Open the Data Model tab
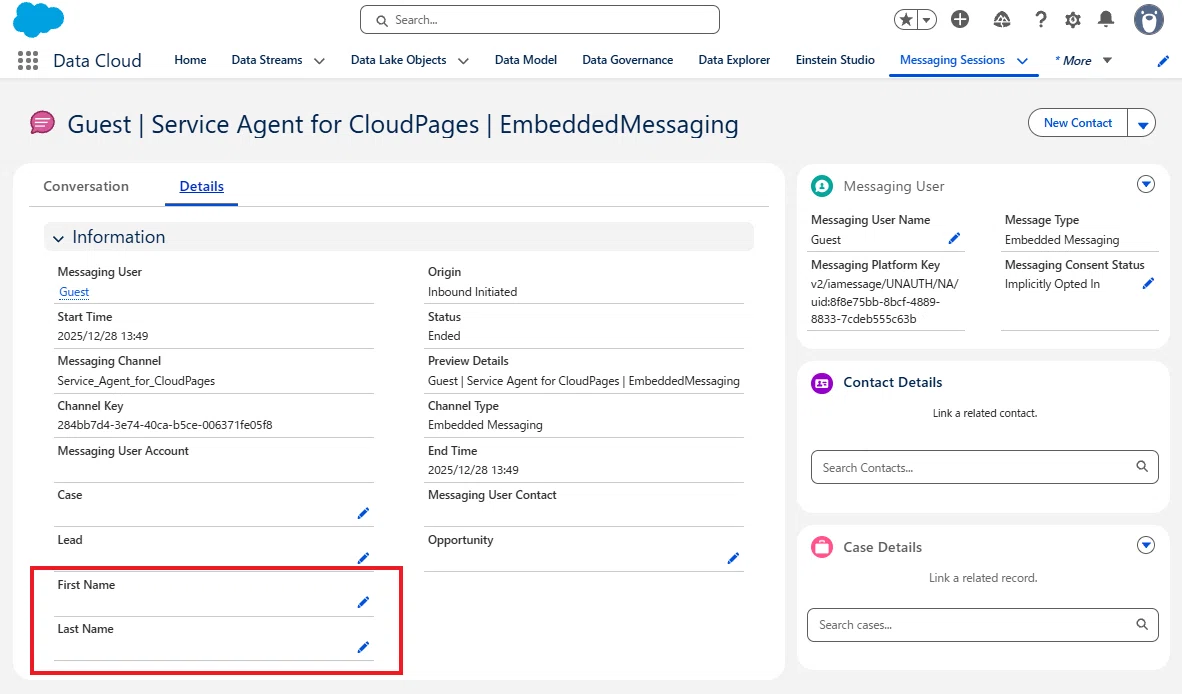The height and width of the screenshot is (694, 1182). pos(525,60)
